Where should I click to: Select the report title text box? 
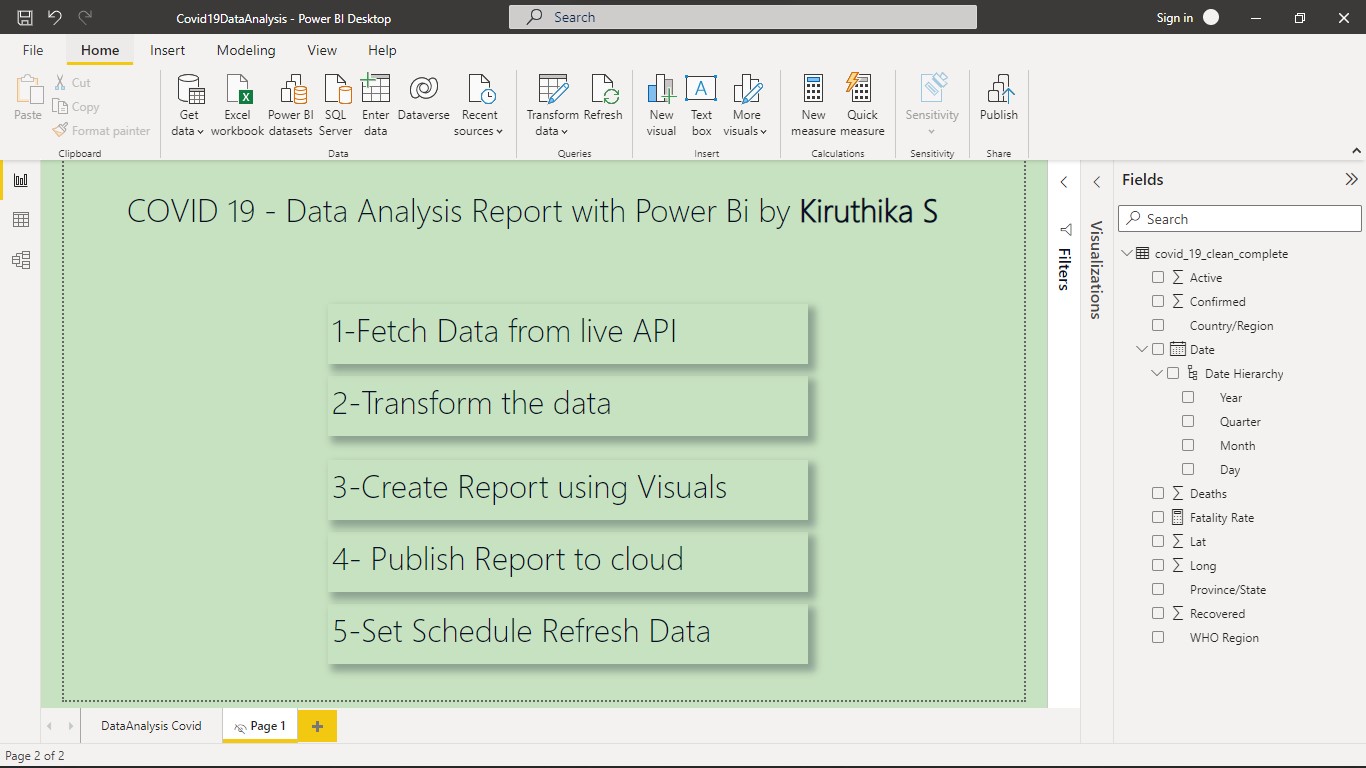[533, 212]
